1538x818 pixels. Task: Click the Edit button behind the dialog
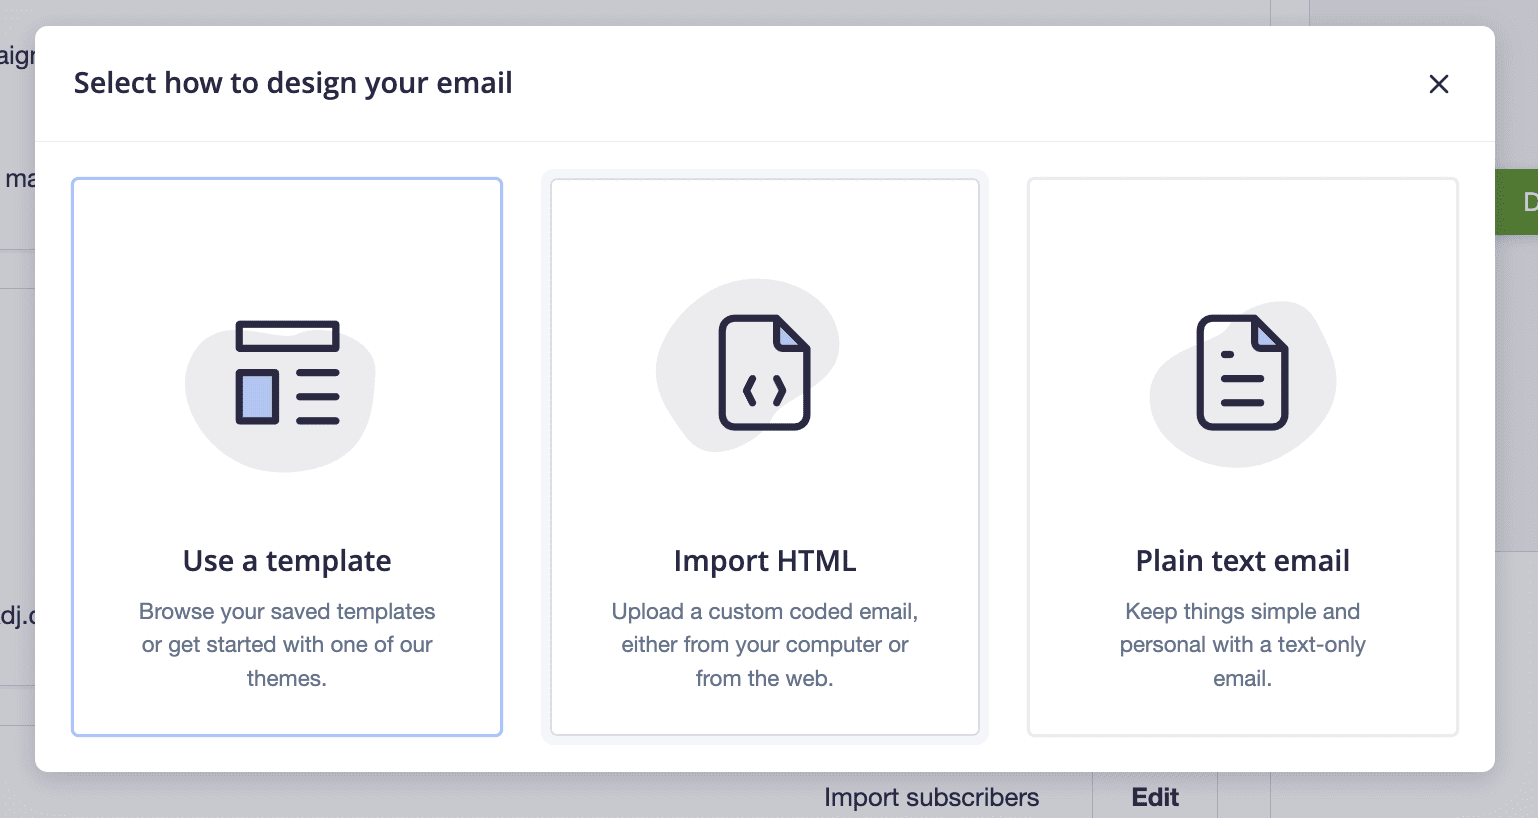pyautogui.click(x=1155, y=797)
